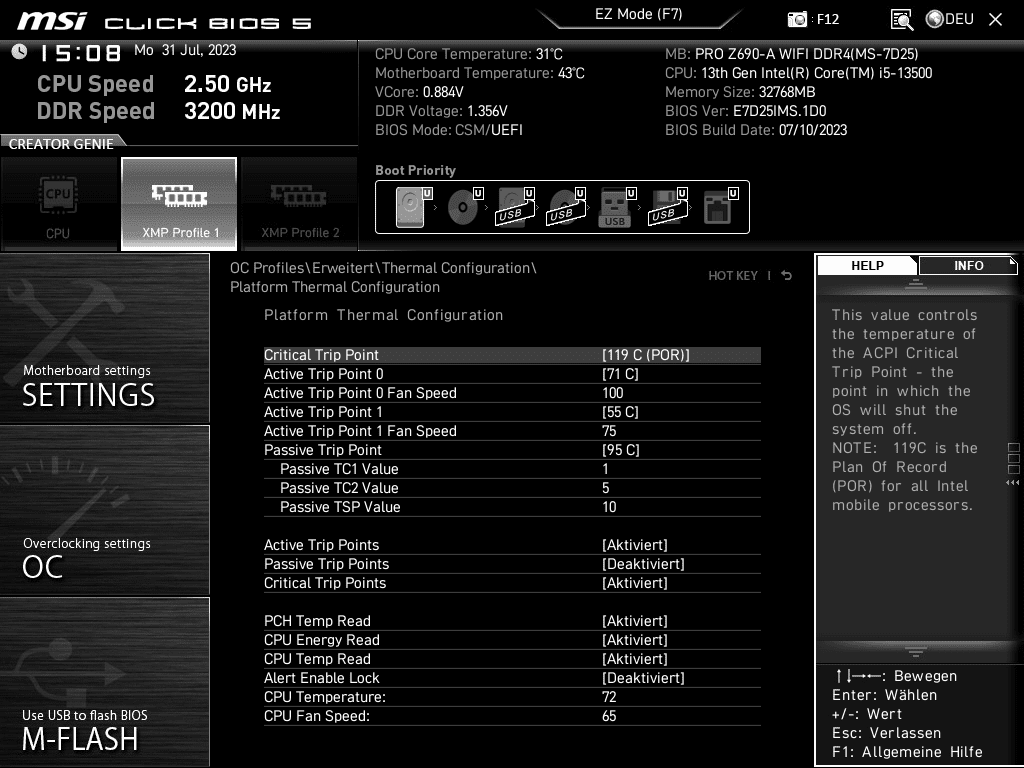Select the CPU Temperature: 72 row

pos(512,697)
